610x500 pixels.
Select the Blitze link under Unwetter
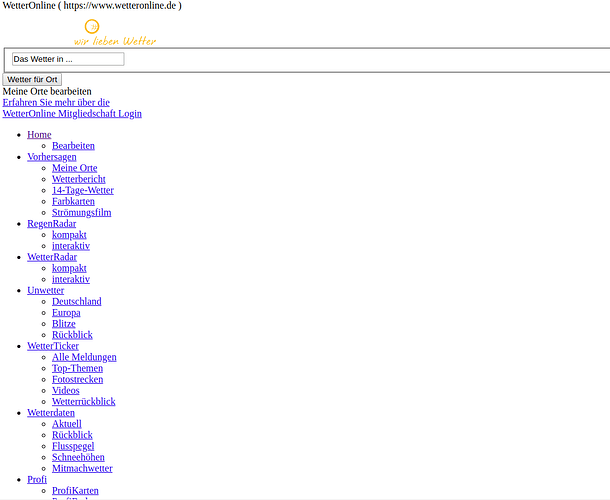tap(63, 324)
